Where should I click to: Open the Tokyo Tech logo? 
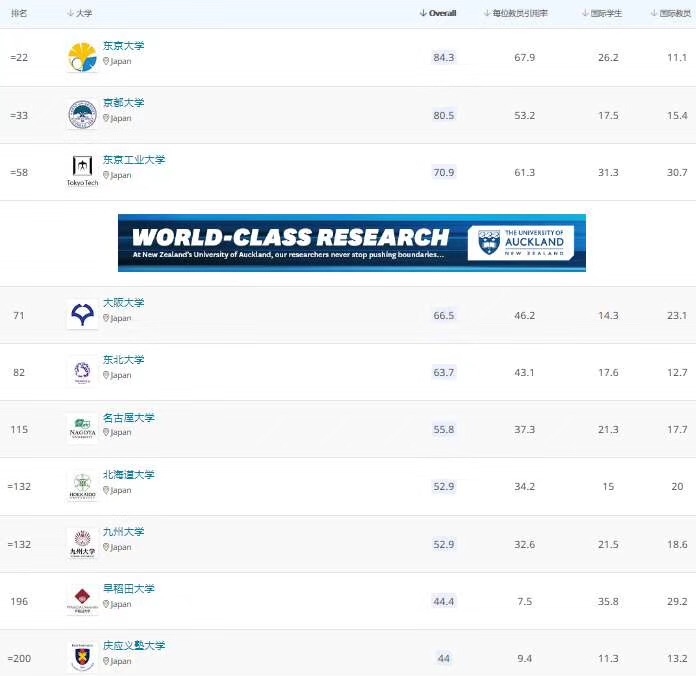point(82,171)
